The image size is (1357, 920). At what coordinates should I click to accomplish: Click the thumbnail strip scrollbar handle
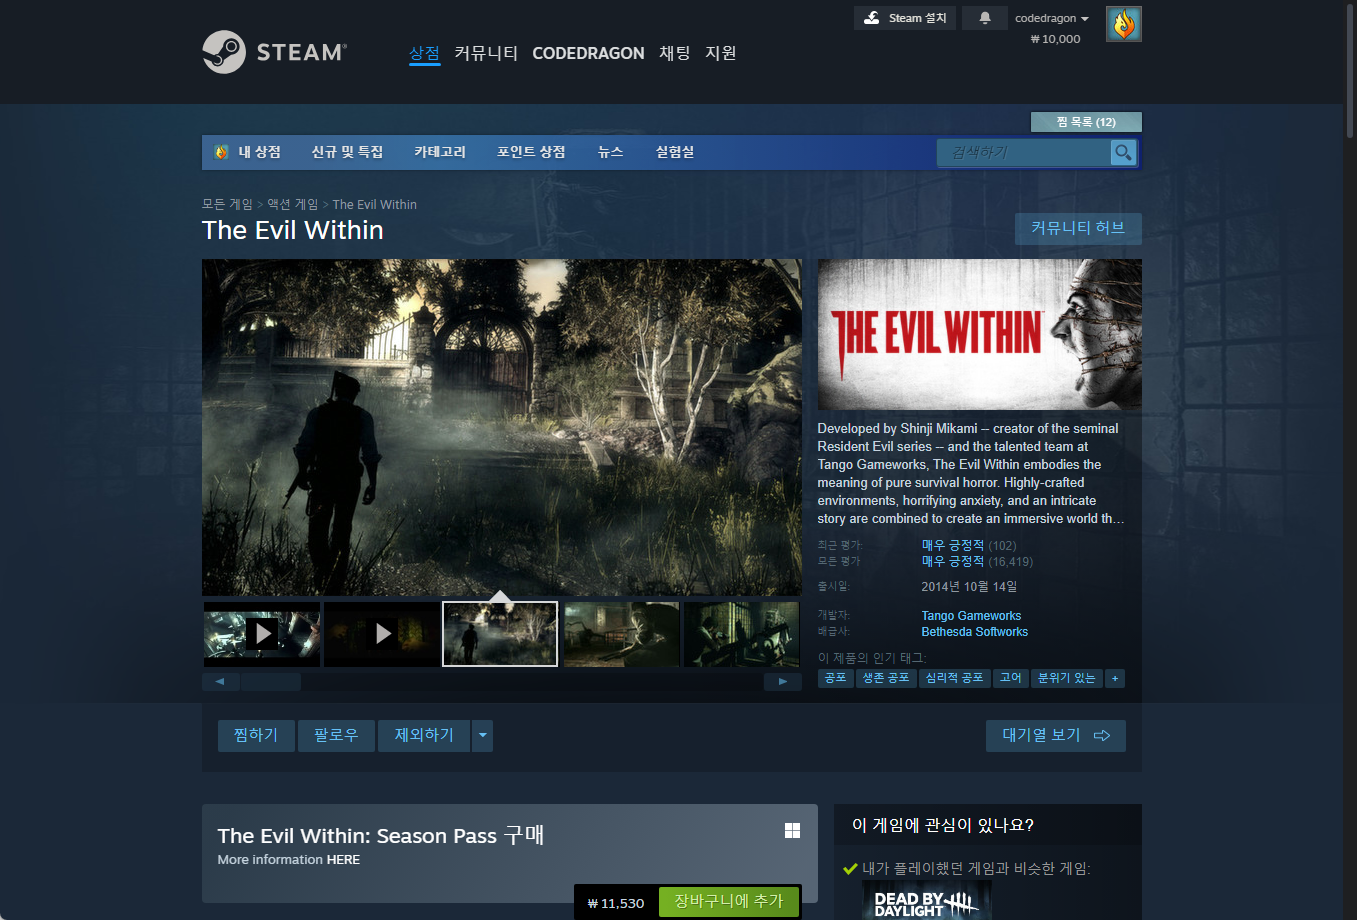271,682
